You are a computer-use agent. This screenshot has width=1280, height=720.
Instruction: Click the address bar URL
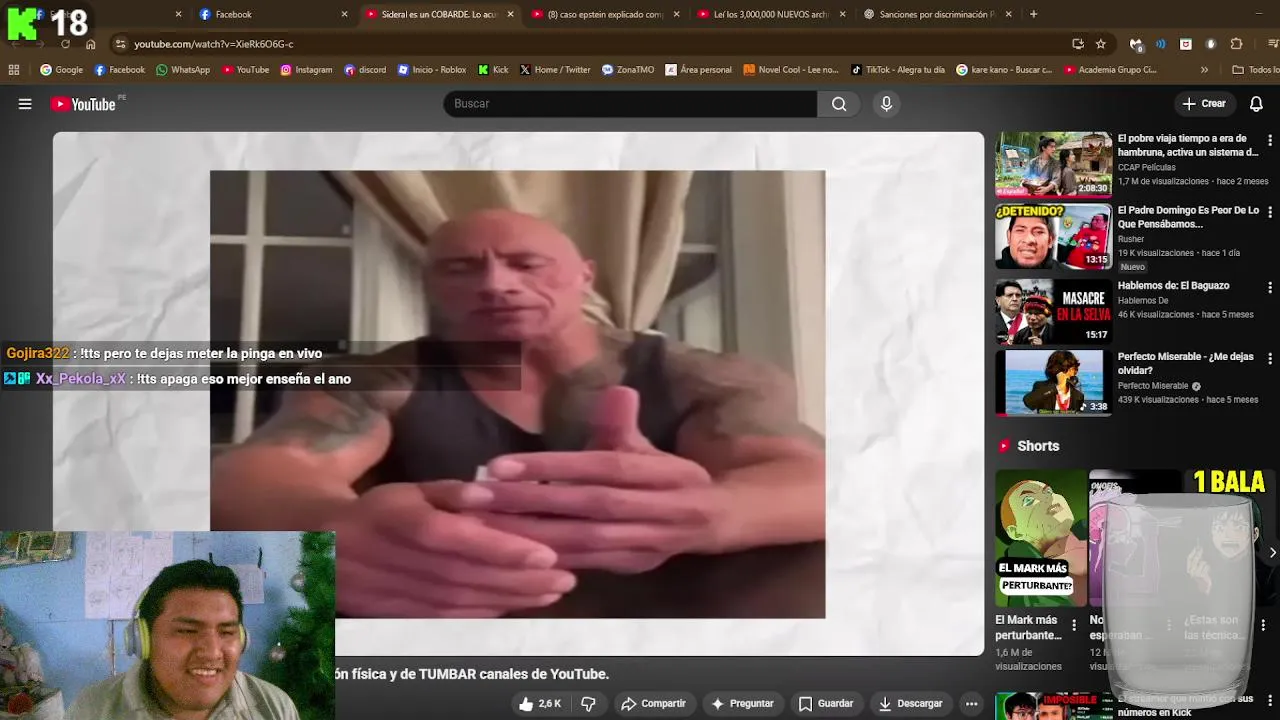pos(214,44)
